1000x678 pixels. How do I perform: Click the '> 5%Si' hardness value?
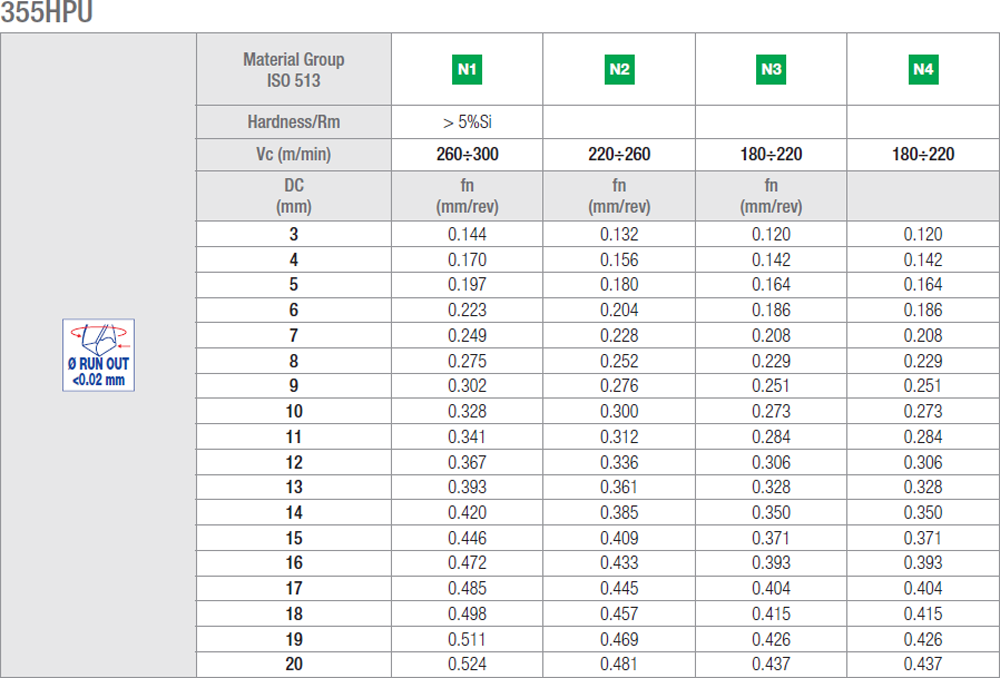point(467,122)
